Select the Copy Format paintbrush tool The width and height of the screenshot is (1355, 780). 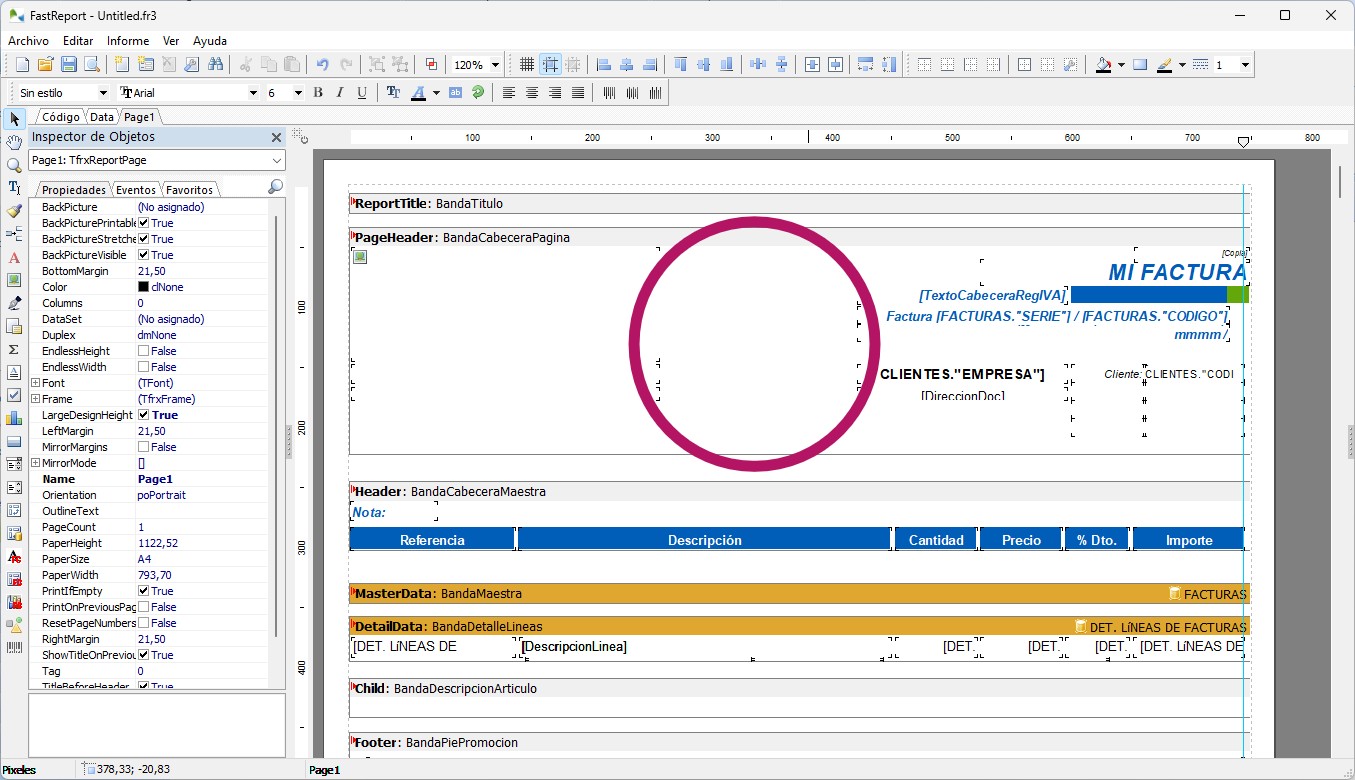14,211
